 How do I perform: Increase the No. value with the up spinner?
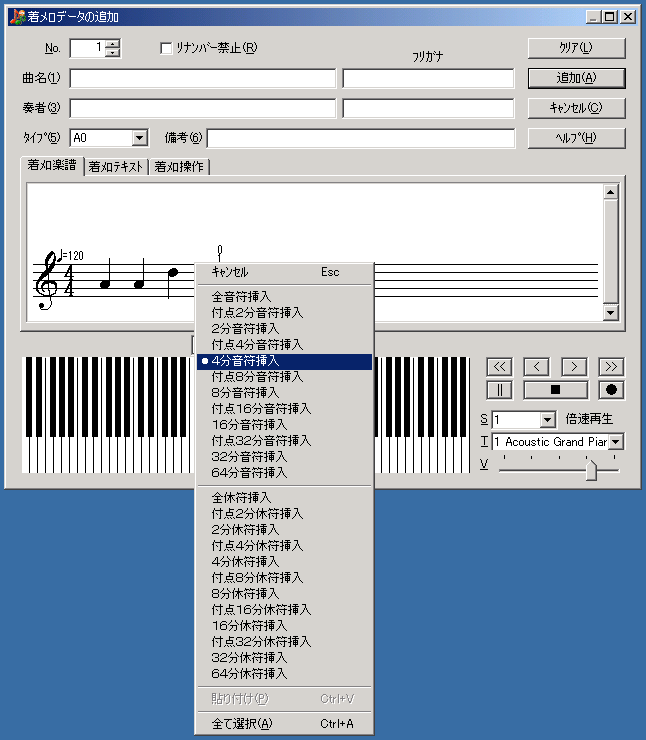(113, 44)
